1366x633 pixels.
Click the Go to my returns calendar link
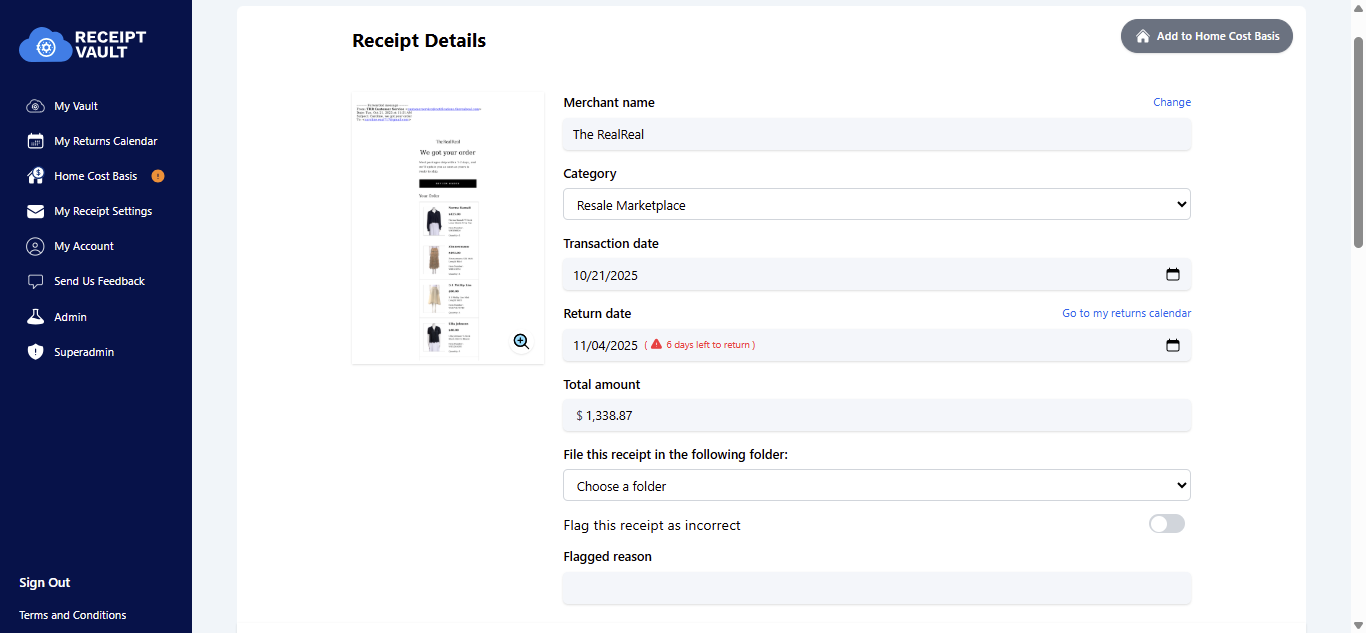coord(1127,313)
